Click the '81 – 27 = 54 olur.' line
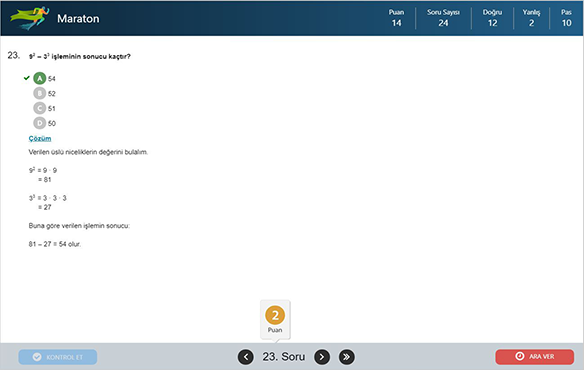 tap(55, 244)
